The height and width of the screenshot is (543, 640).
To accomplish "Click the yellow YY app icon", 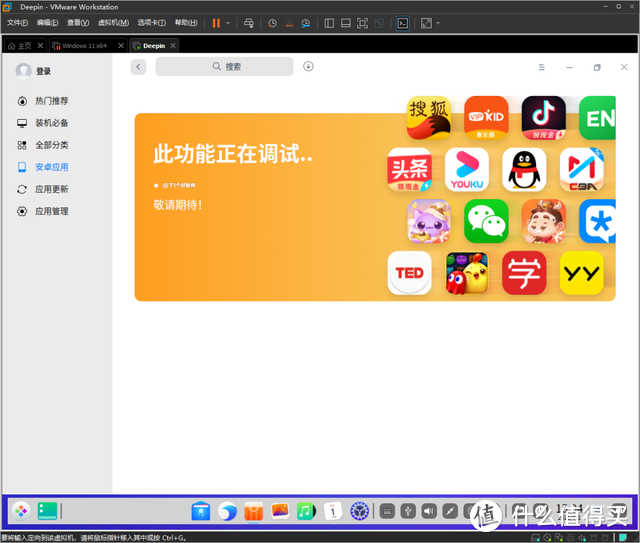I will (x=582, y=273).
